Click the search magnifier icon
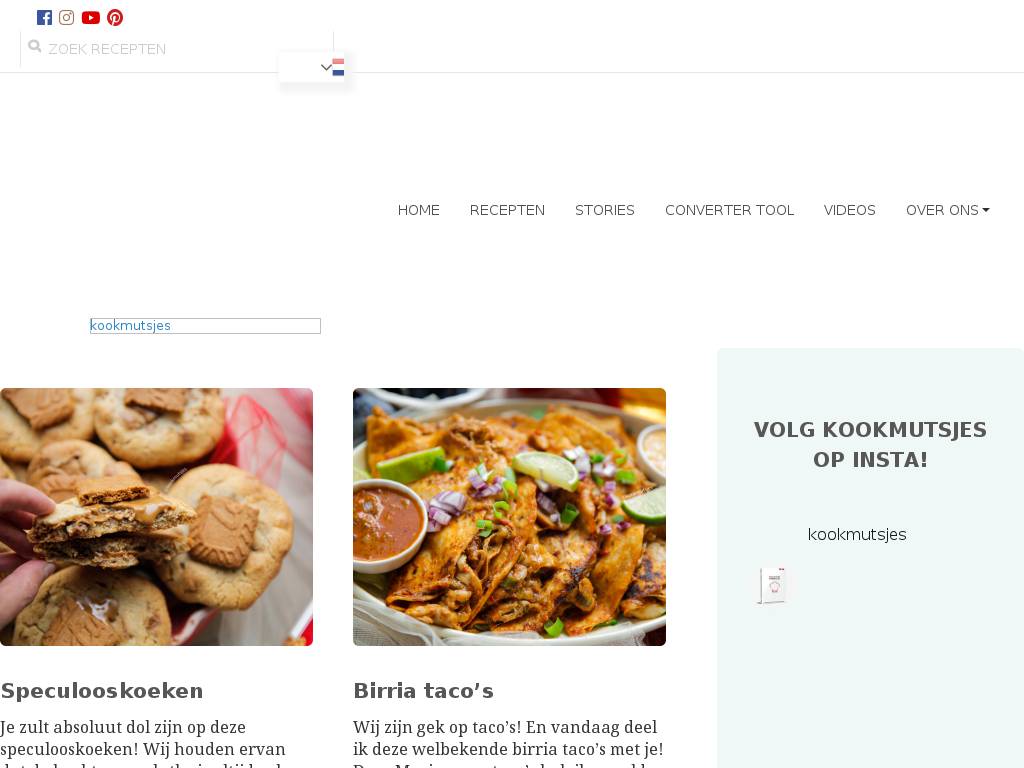The image size is (1024, 768). pyautogui.click(x=35, y=46)
